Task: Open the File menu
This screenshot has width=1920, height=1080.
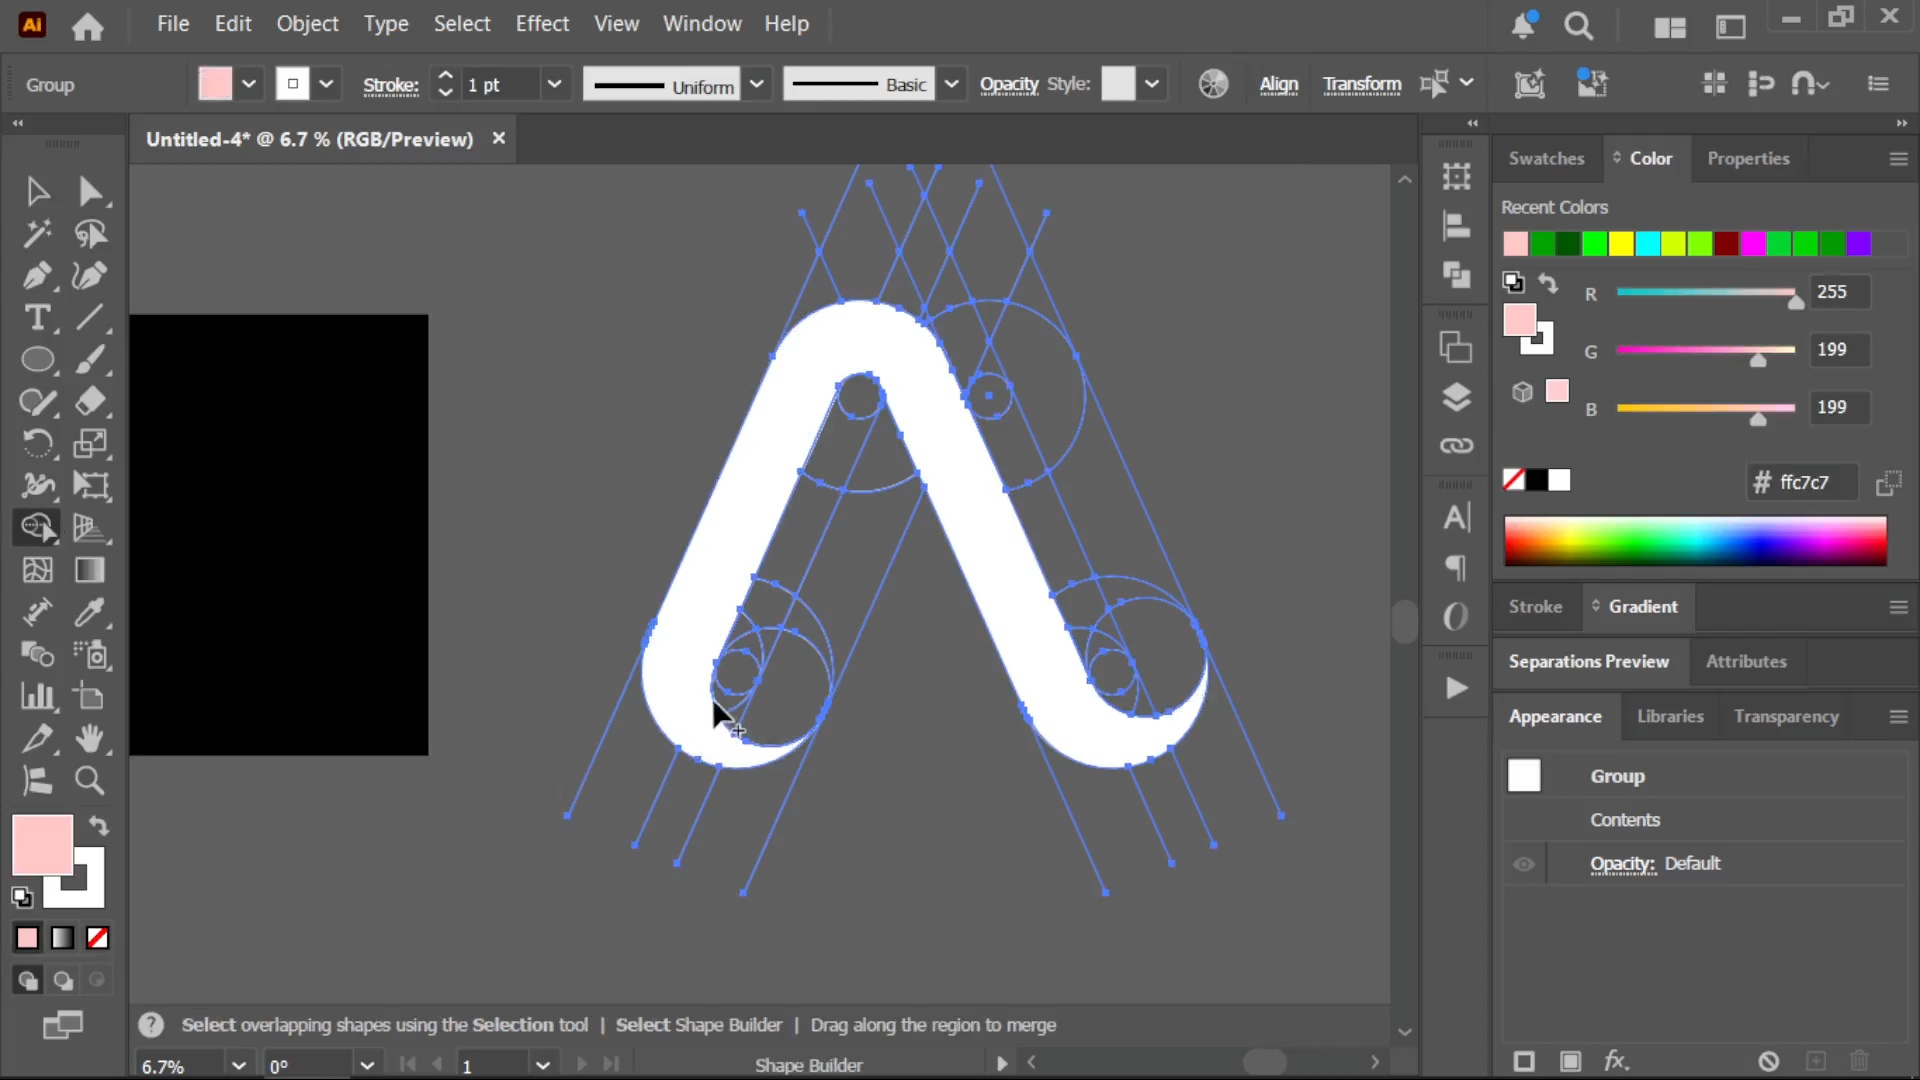Action: pyautogui.click(x=173, y=24)
